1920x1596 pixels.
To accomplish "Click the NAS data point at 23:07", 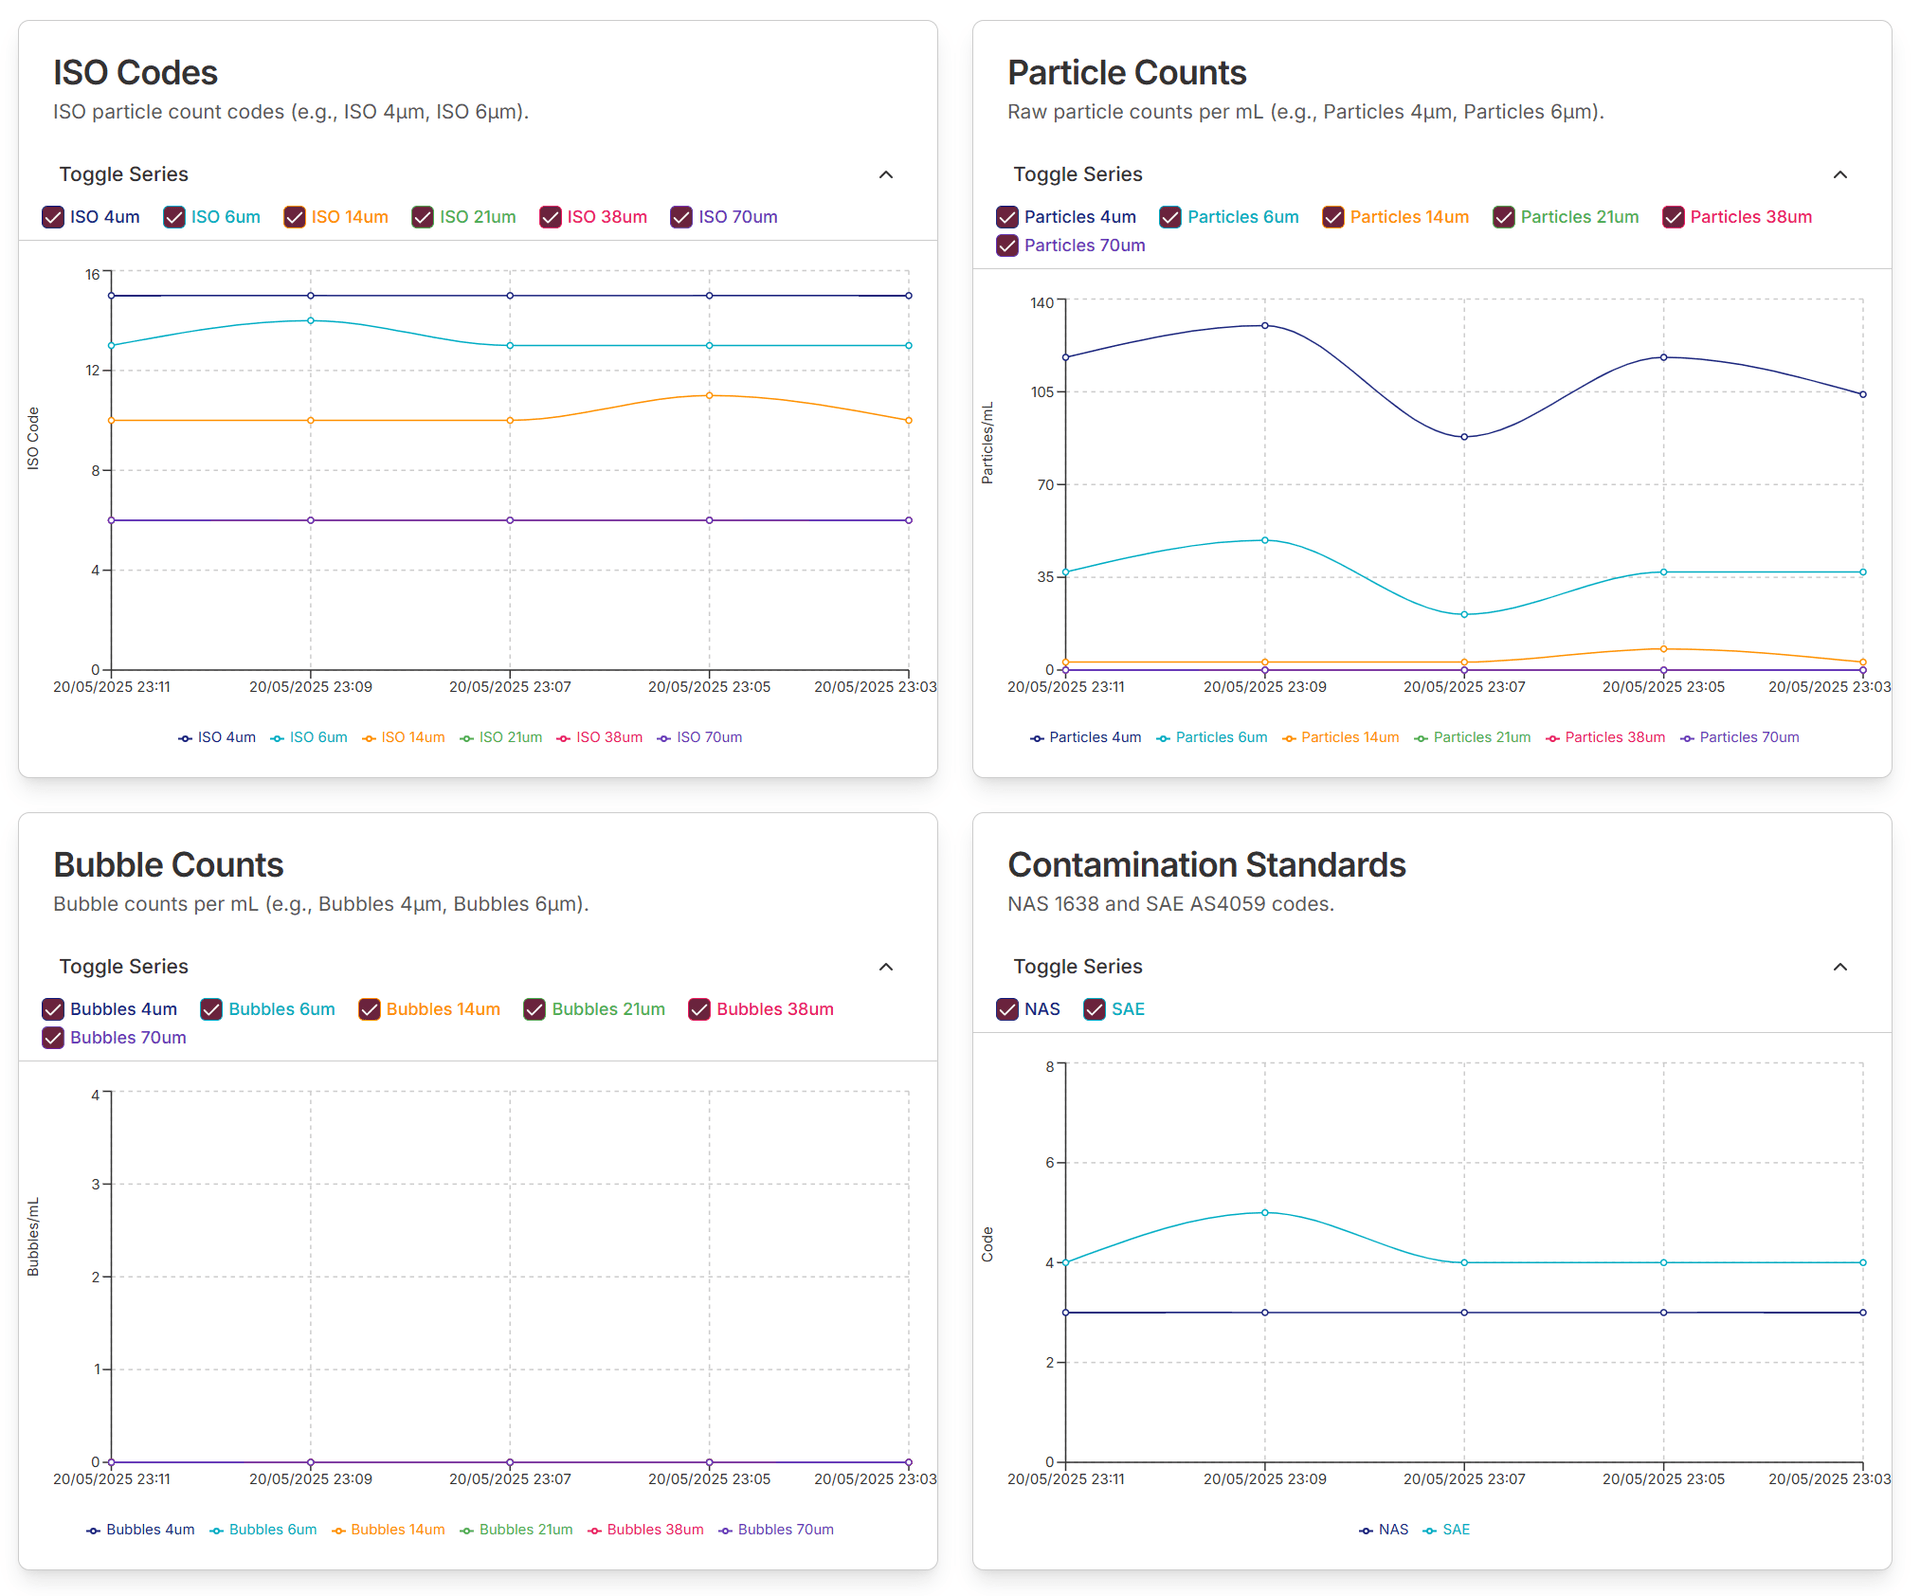I will tap(1463, 1311).
